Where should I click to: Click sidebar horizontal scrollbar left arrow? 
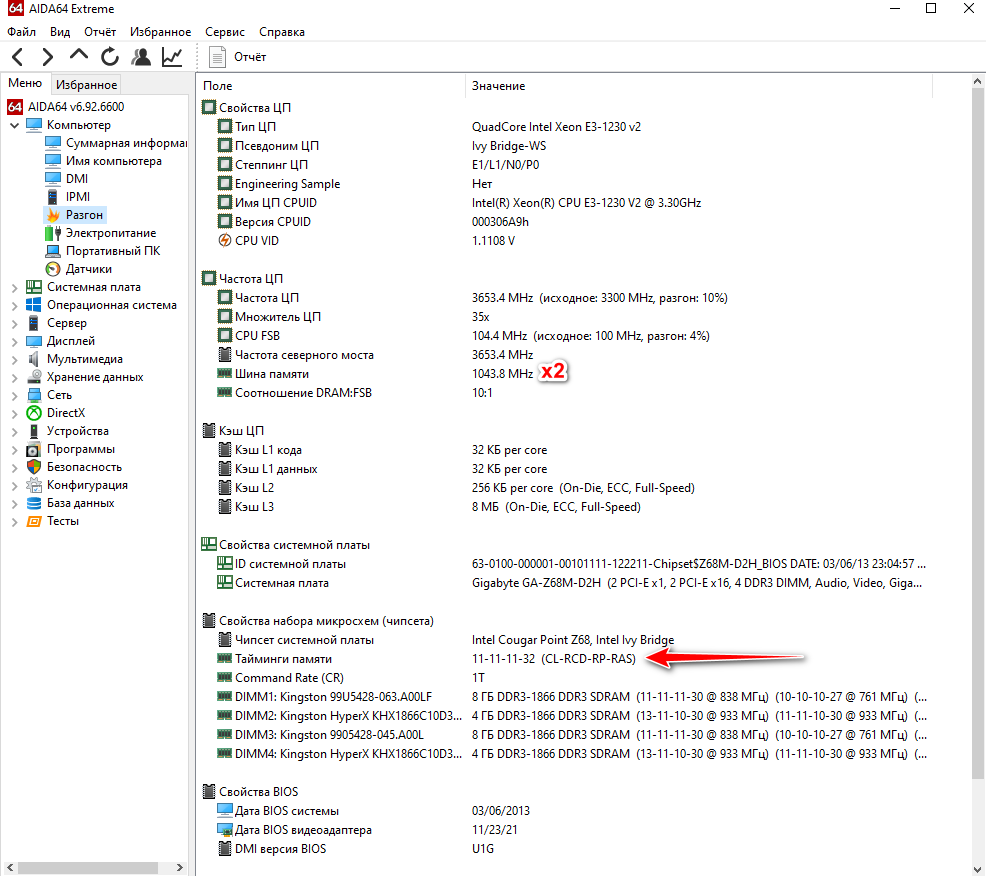pyautogui.click(x=9, y=867)
